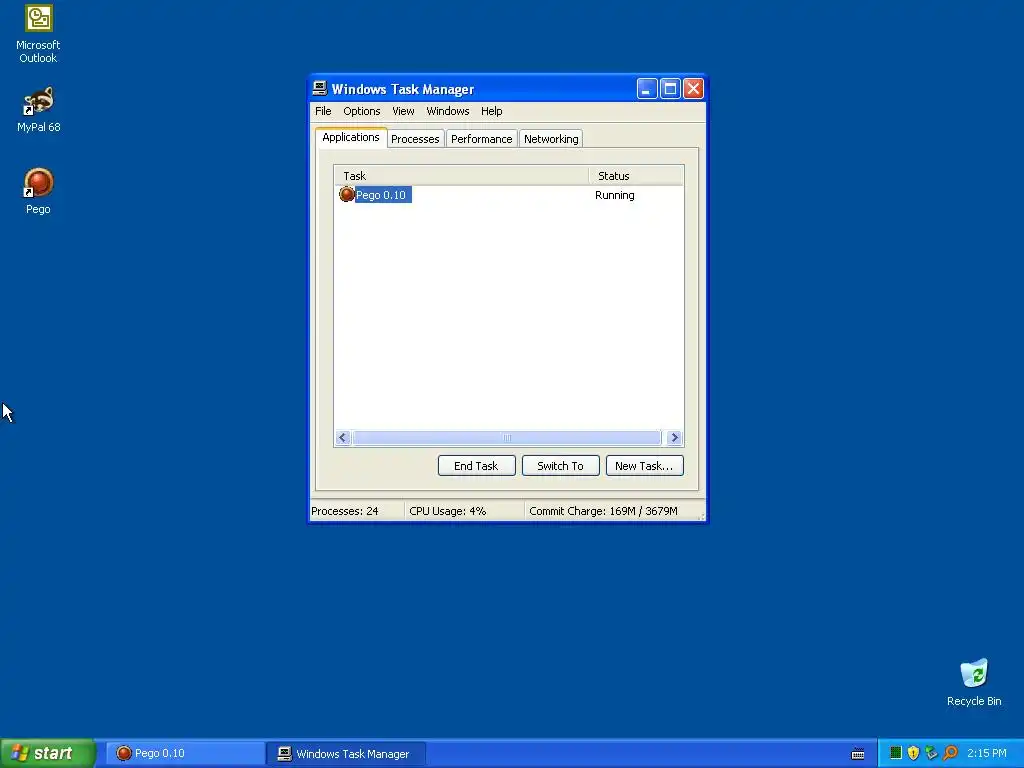Click the Pego icon in the task list
1024x768 pixels.
[347, 195]
